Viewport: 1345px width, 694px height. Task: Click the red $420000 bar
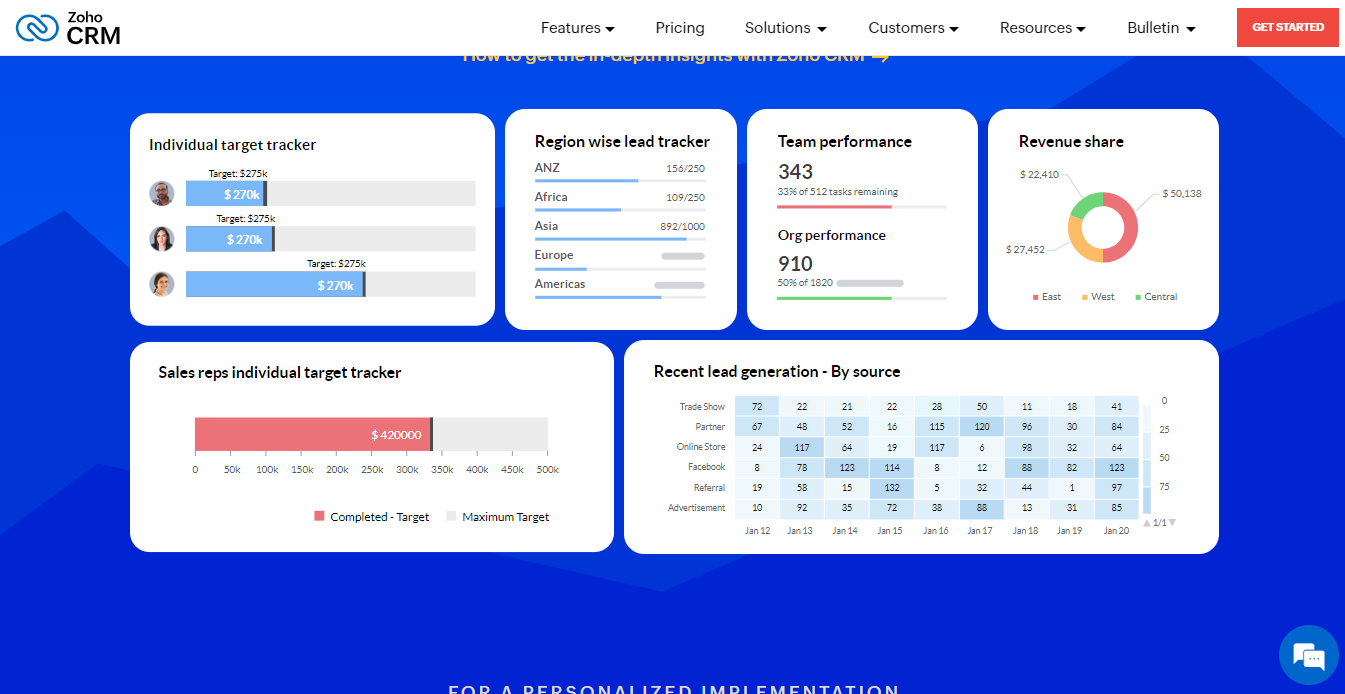point(312,435)
